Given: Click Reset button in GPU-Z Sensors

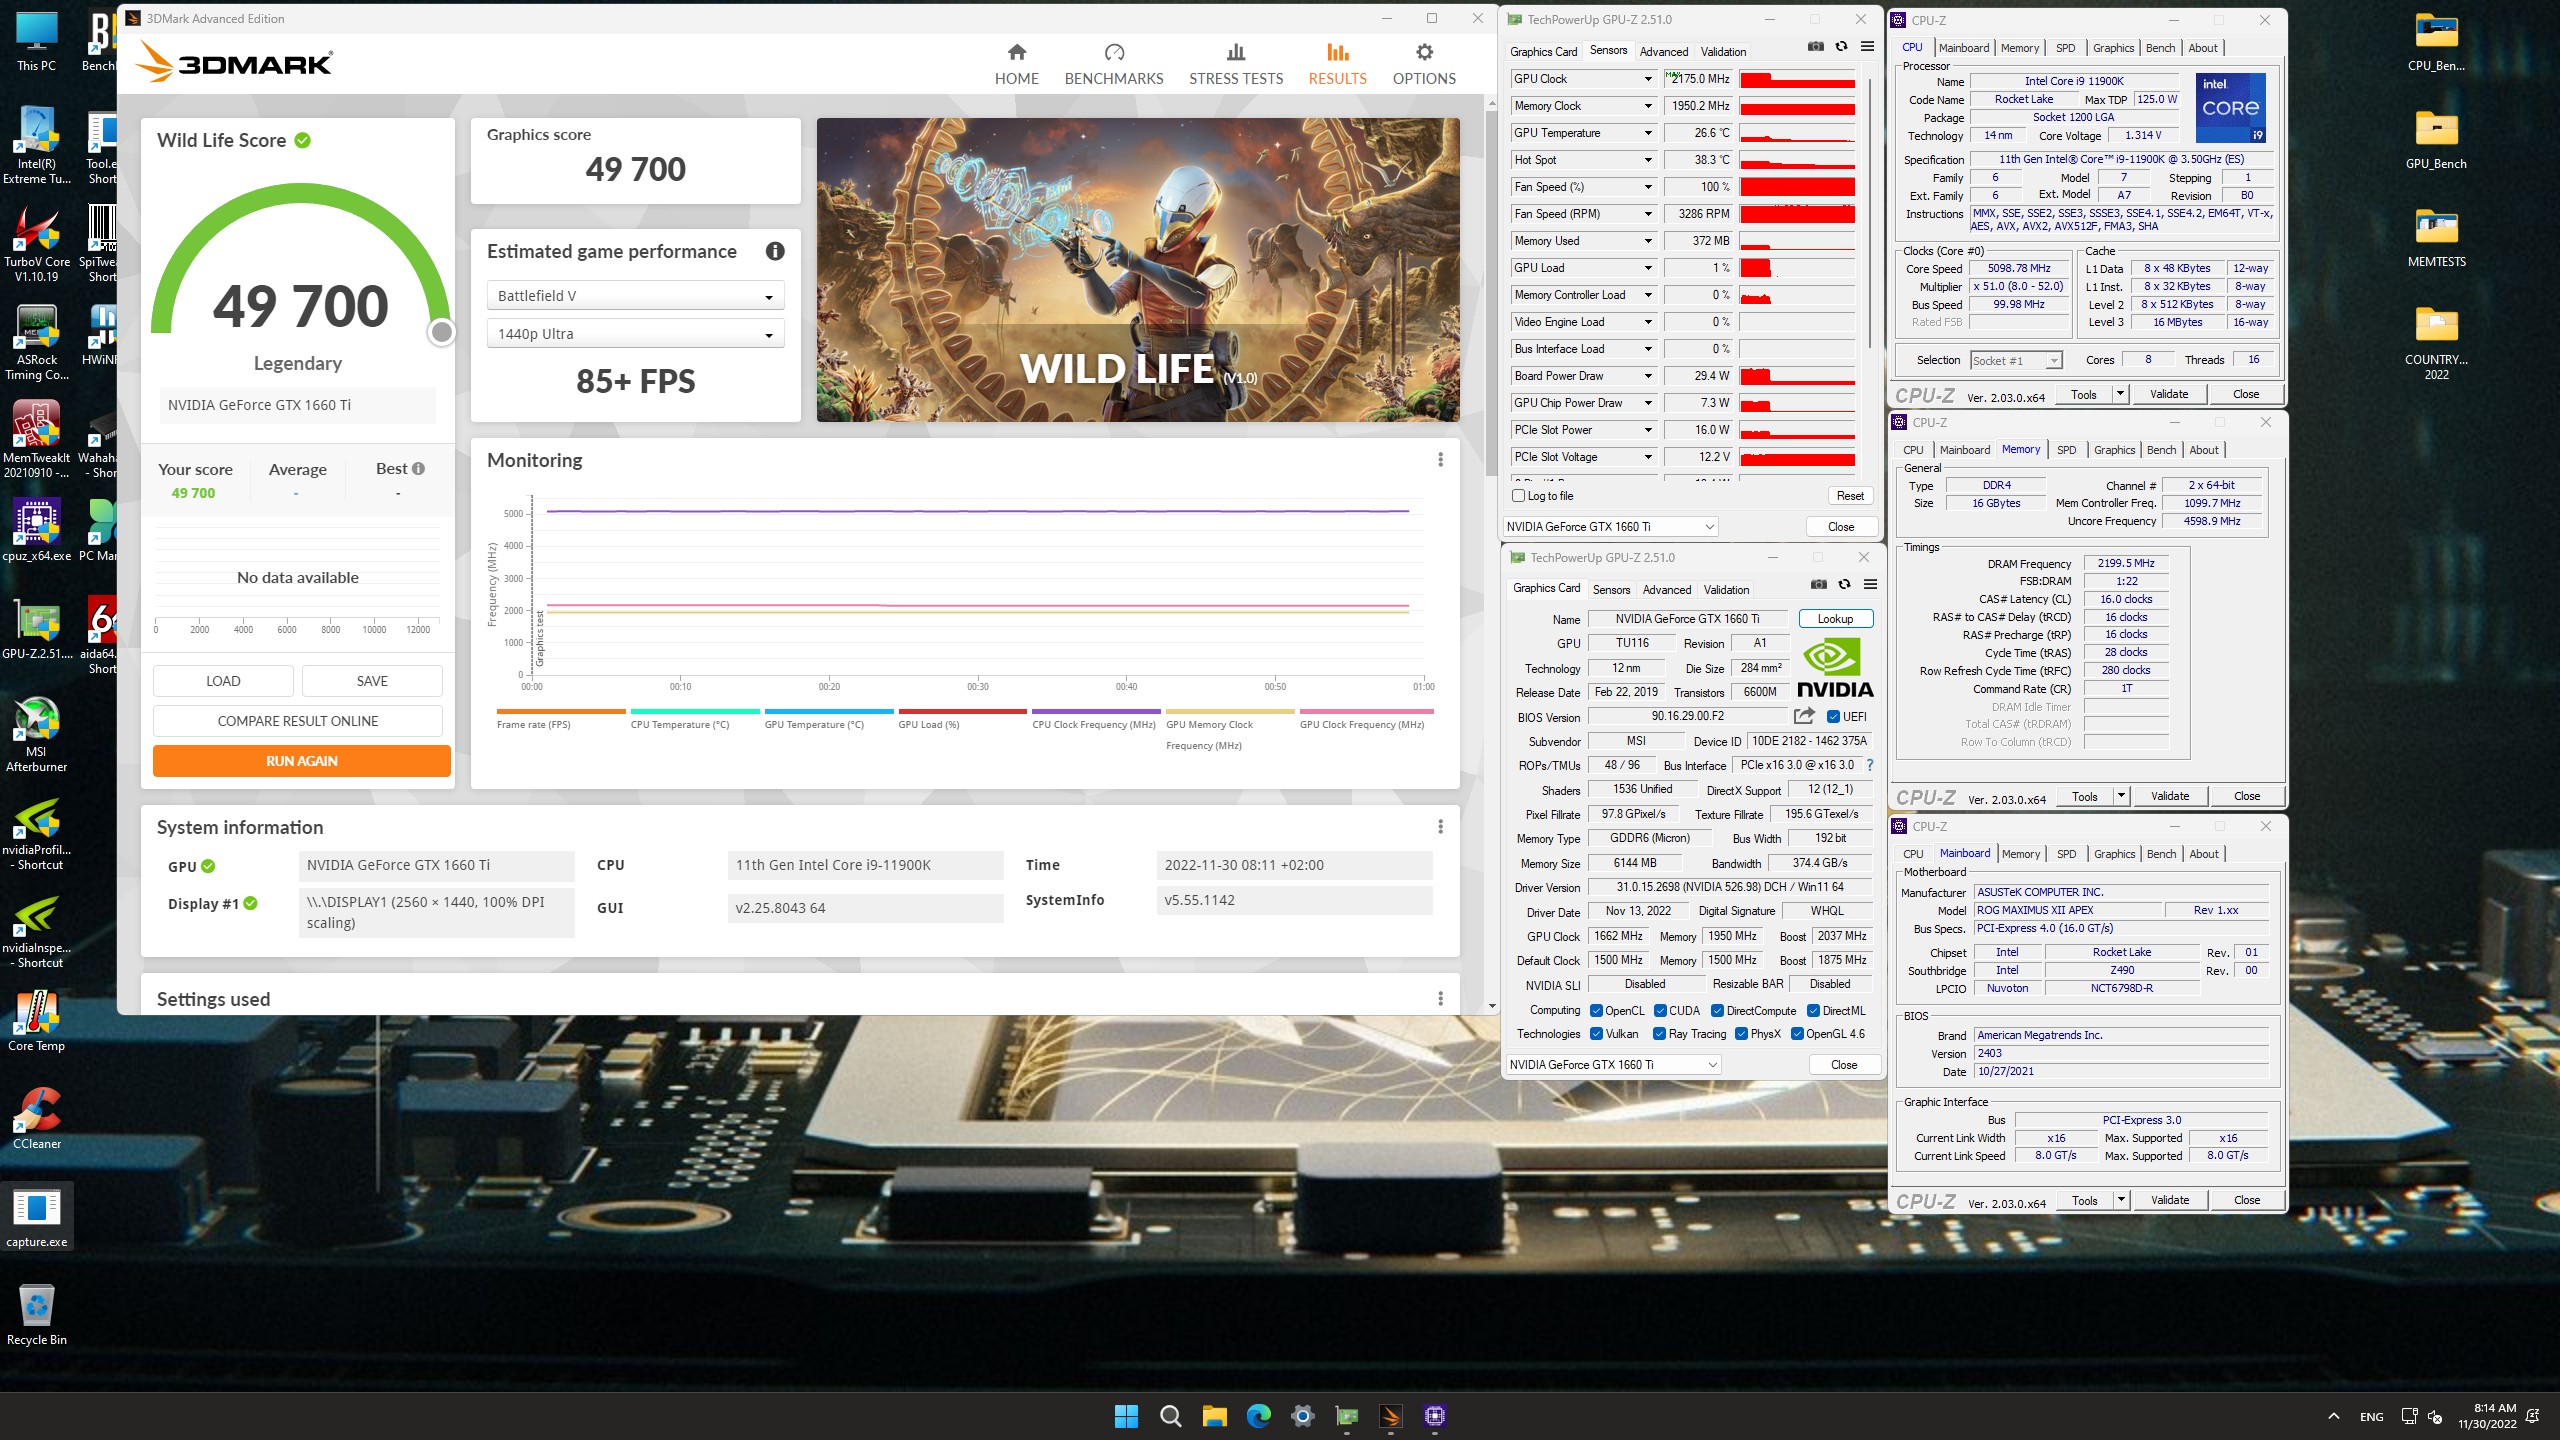Looking at the screenshot, I should coord(1850,496).
